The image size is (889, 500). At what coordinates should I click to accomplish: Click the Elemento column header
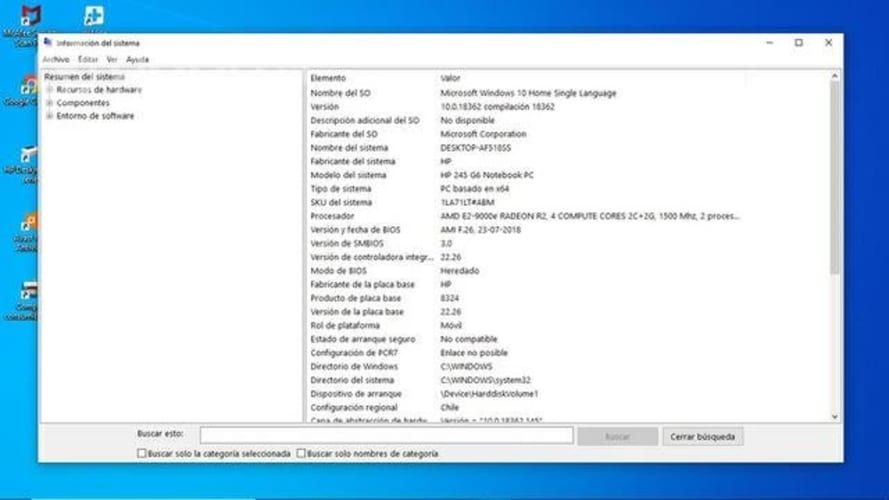point(328,78)
